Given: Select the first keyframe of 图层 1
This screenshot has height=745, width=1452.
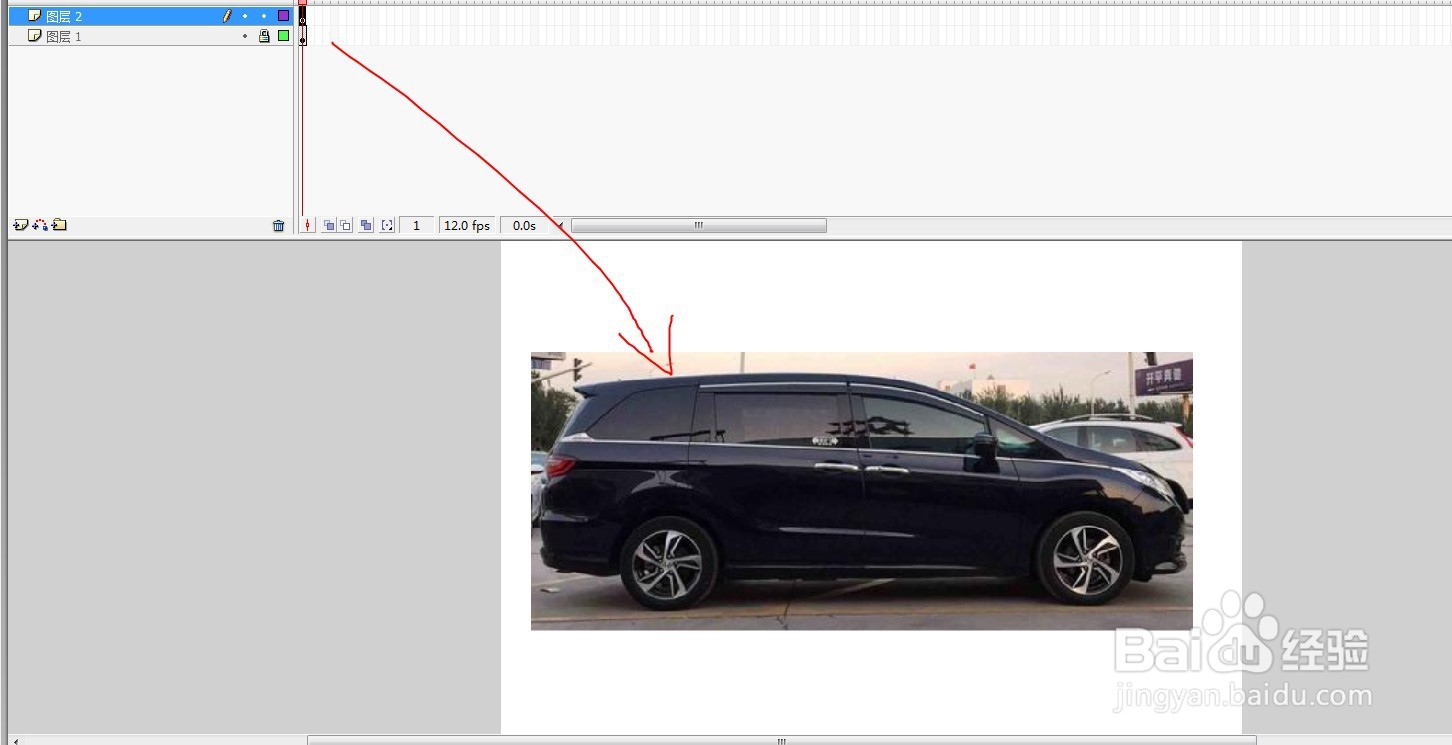Looking at the screenshot, I should click(x=302, y=36).
